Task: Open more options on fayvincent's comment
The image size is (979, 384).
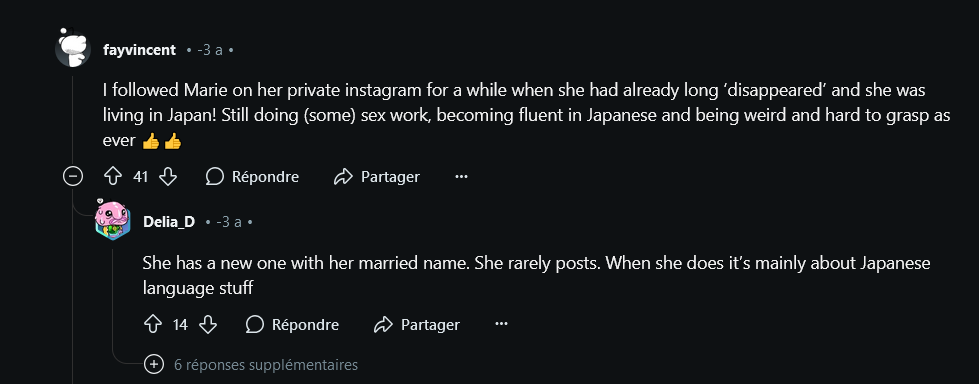Action: [x=461, y=177]
